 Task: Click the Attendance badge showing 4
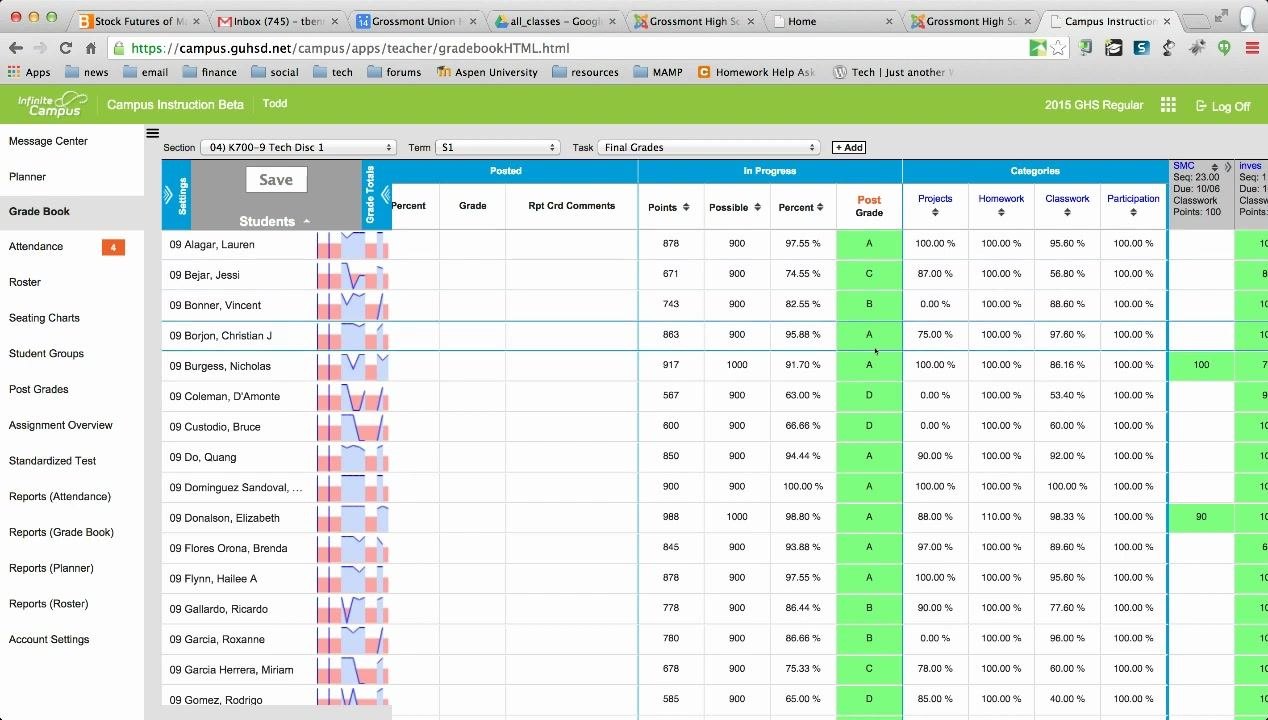point(113,247)
